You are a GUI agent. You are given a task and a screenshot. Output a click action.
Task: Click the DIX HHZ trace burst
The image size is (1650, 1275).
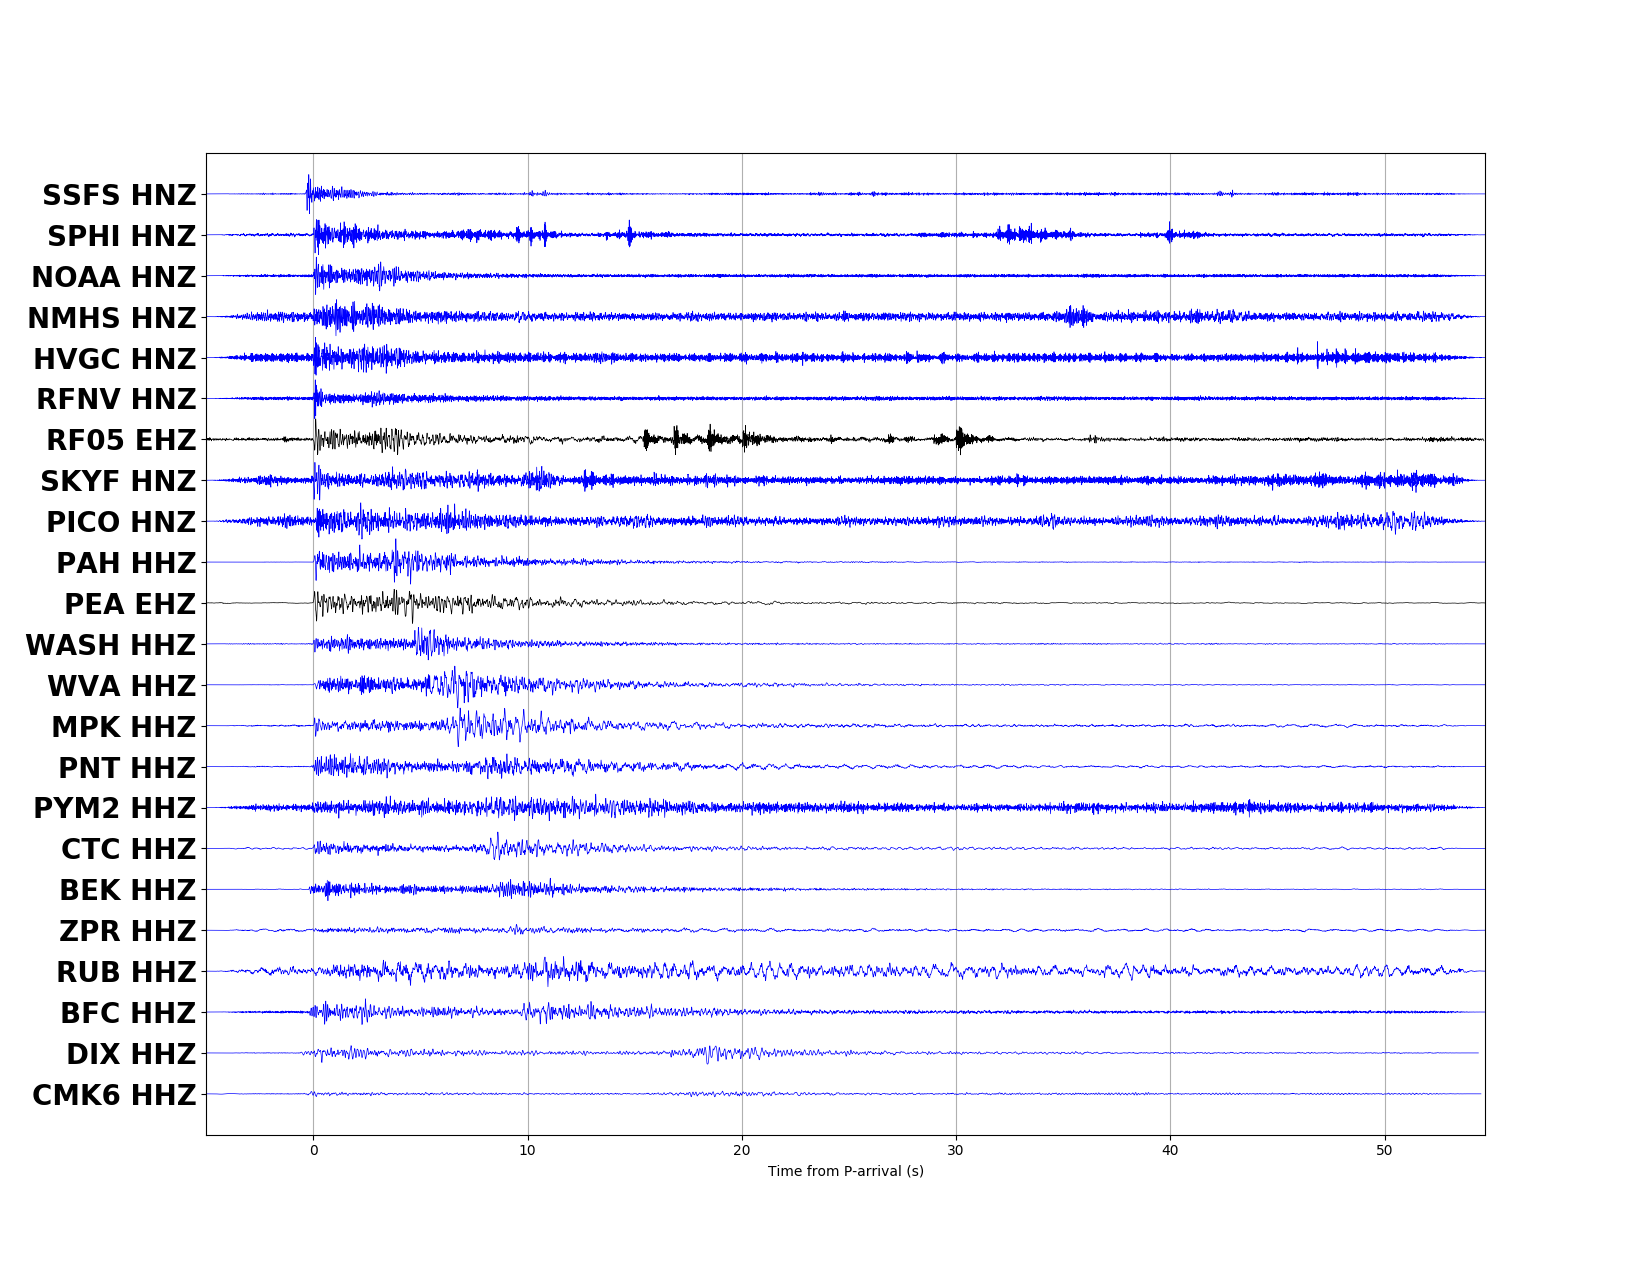(x=710, y=1053)
